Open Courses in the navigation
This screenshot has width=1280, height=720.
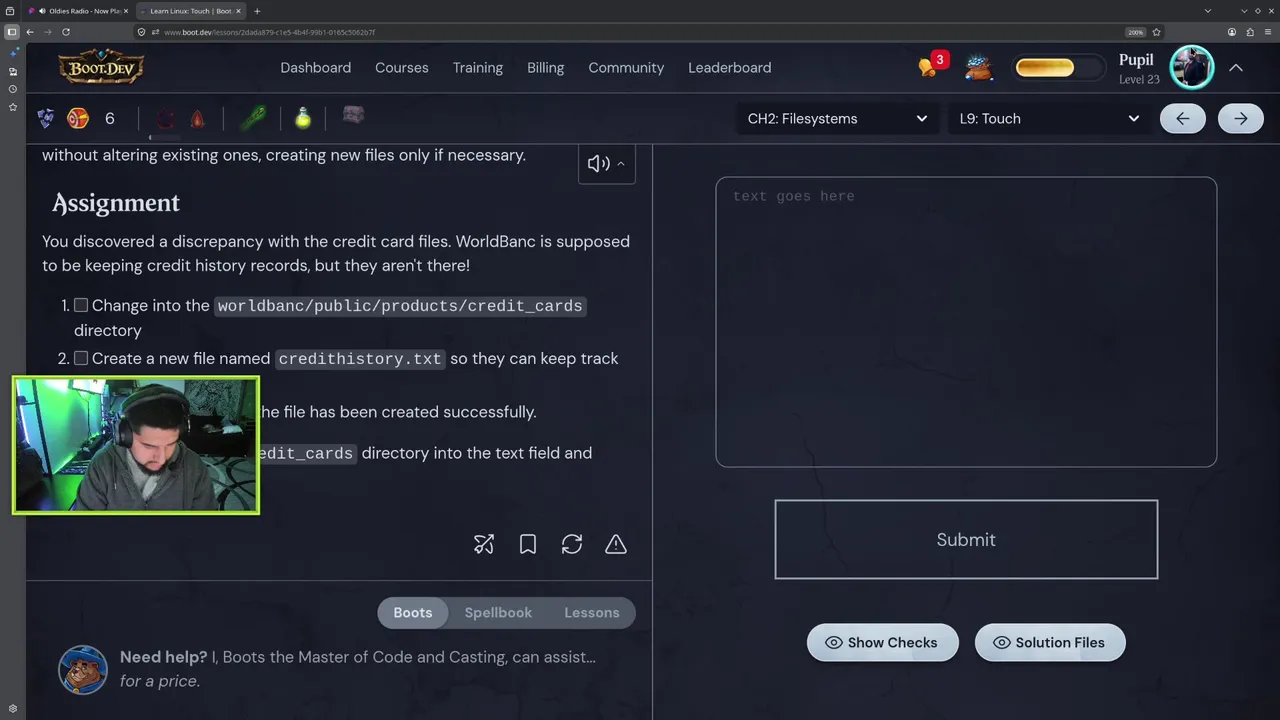click(x=401, y=67)
